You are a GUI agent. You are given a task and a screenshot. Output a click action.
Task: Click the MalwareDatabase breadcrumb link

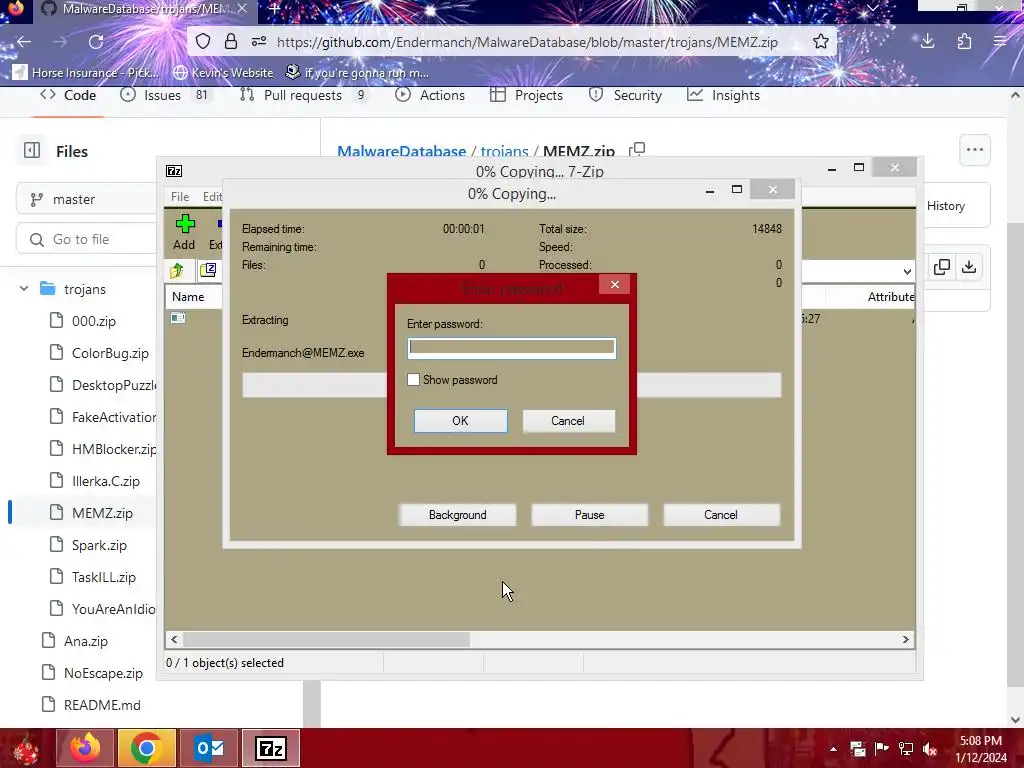[402, 151]
